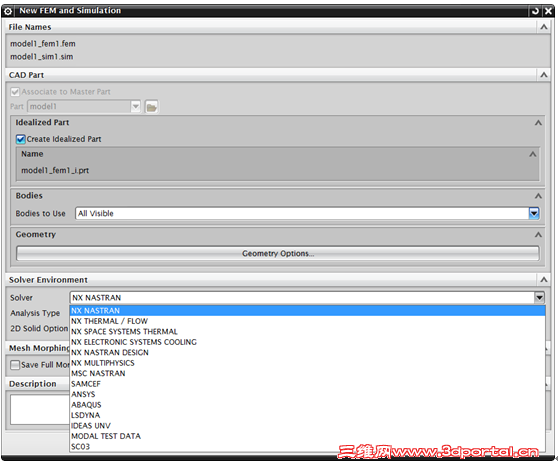Screen dimensions: 558x465
Task: Click the Solver combo box arrow
Action: click(x=539, y=297)
